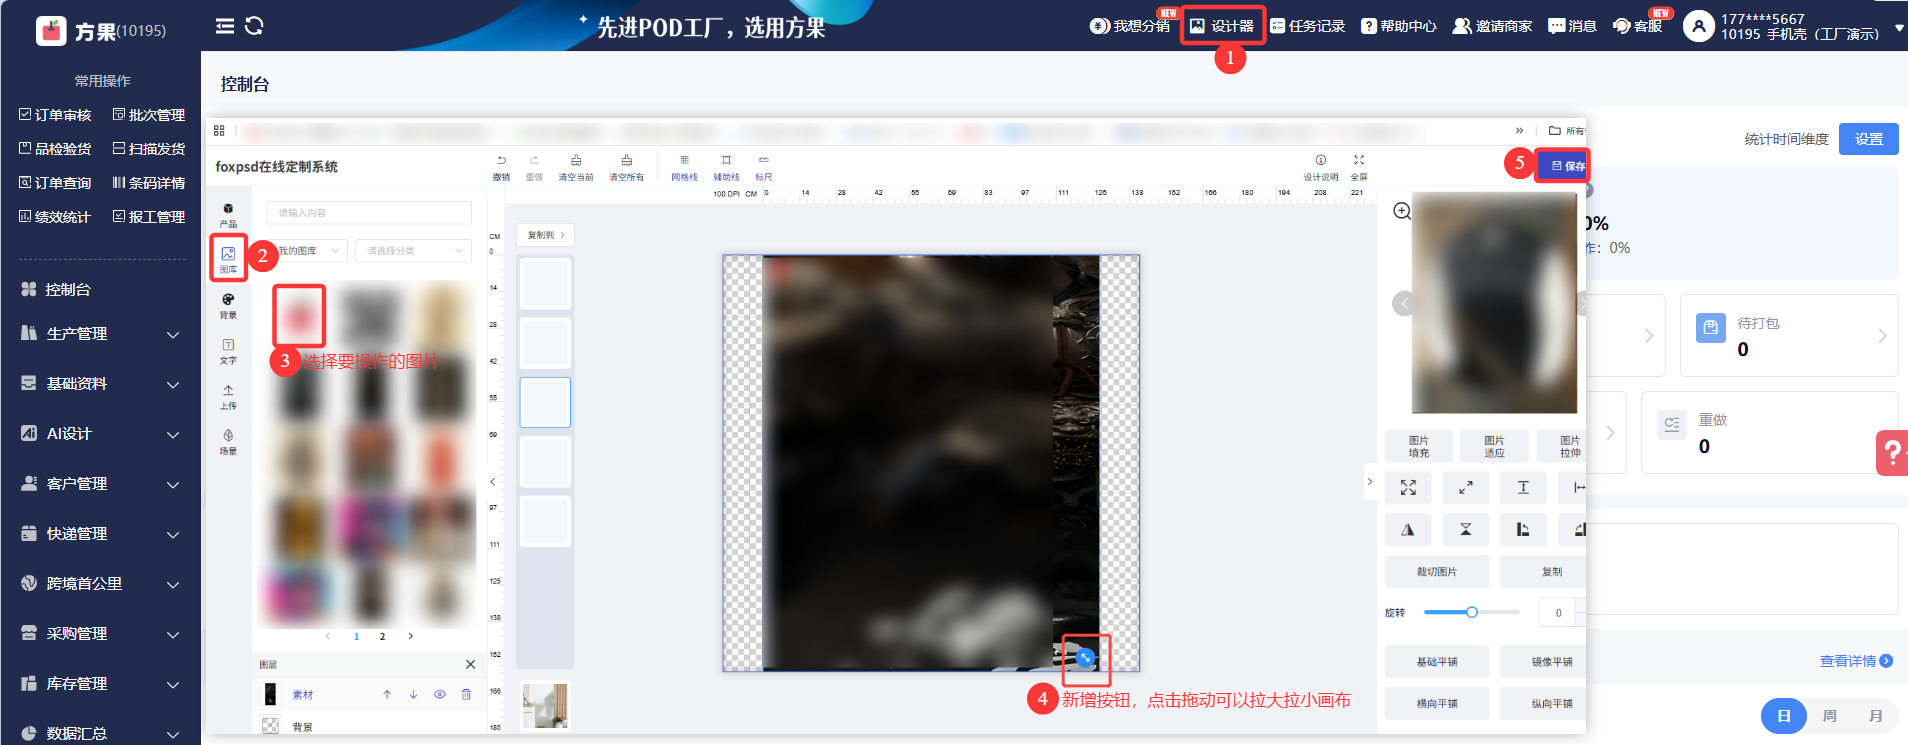Click the fit-to-canvas expand arrows icon
Viewport: 1908px width, 745px height.
[x=1408, y=487]
